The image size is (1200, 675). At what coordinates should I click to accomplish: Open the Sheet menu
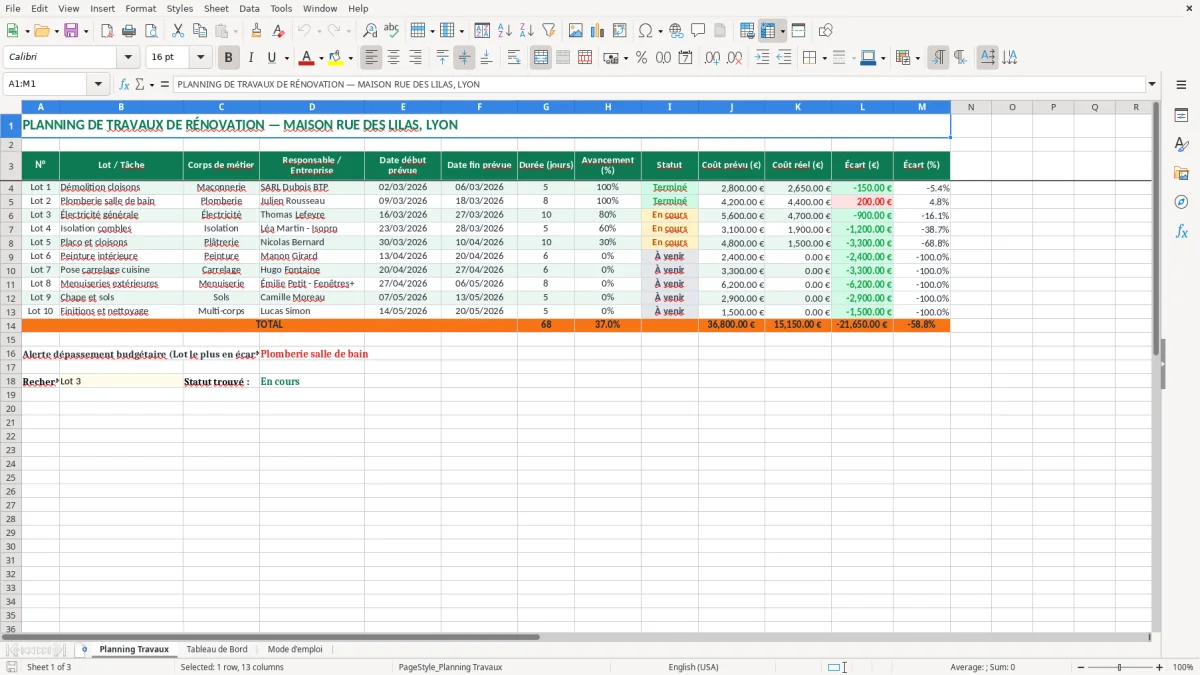click(216, 8)
